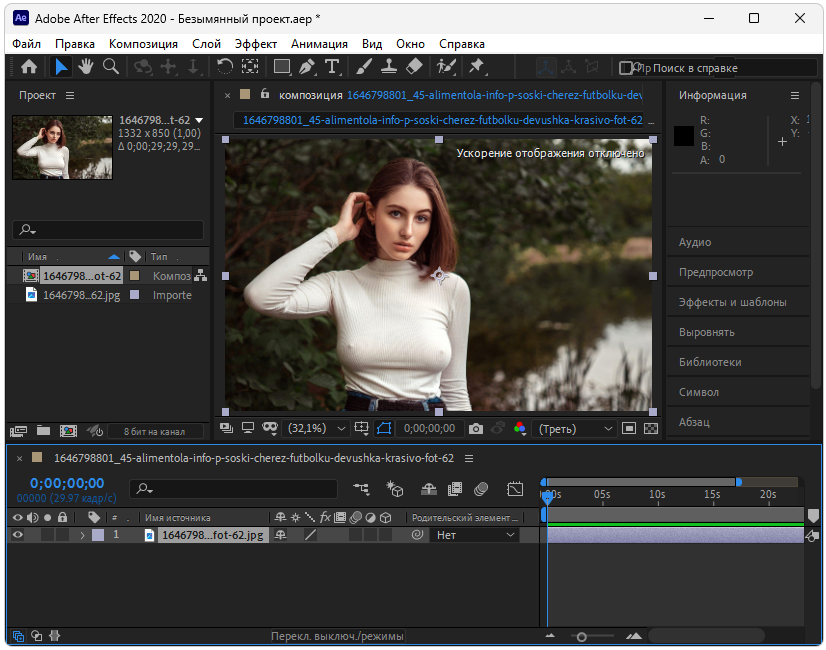Open grid and guide options dropdown
Image resolution: width=826 pixels, height=650 pixels.
click(x=361, y=428)
